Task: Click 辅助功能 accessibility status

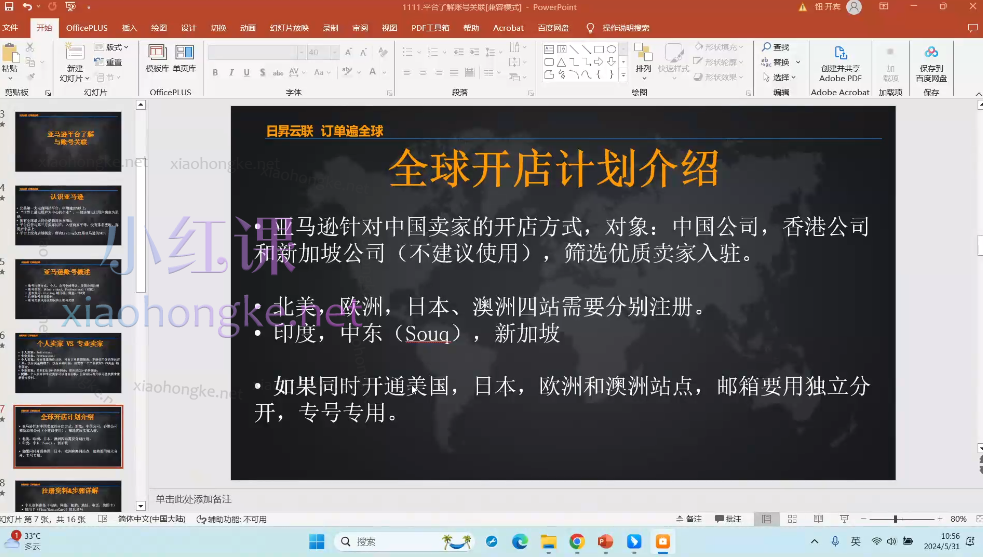Action: click(x=231, y=519)
